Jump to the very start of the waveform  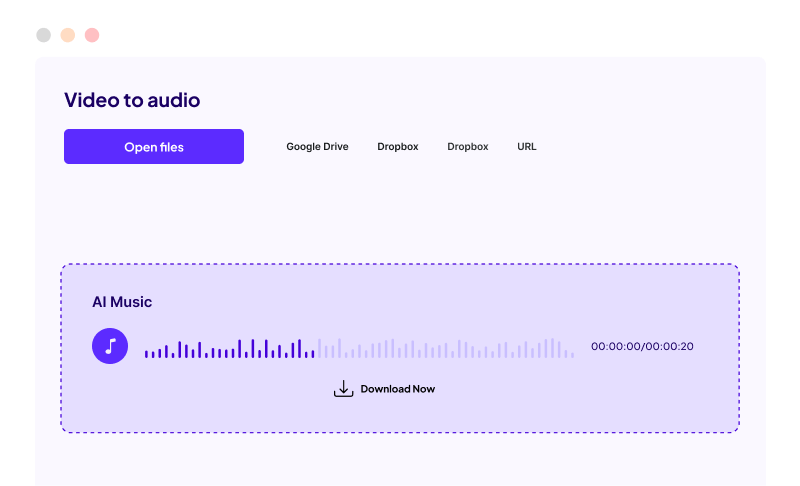(x=146, y=352)
